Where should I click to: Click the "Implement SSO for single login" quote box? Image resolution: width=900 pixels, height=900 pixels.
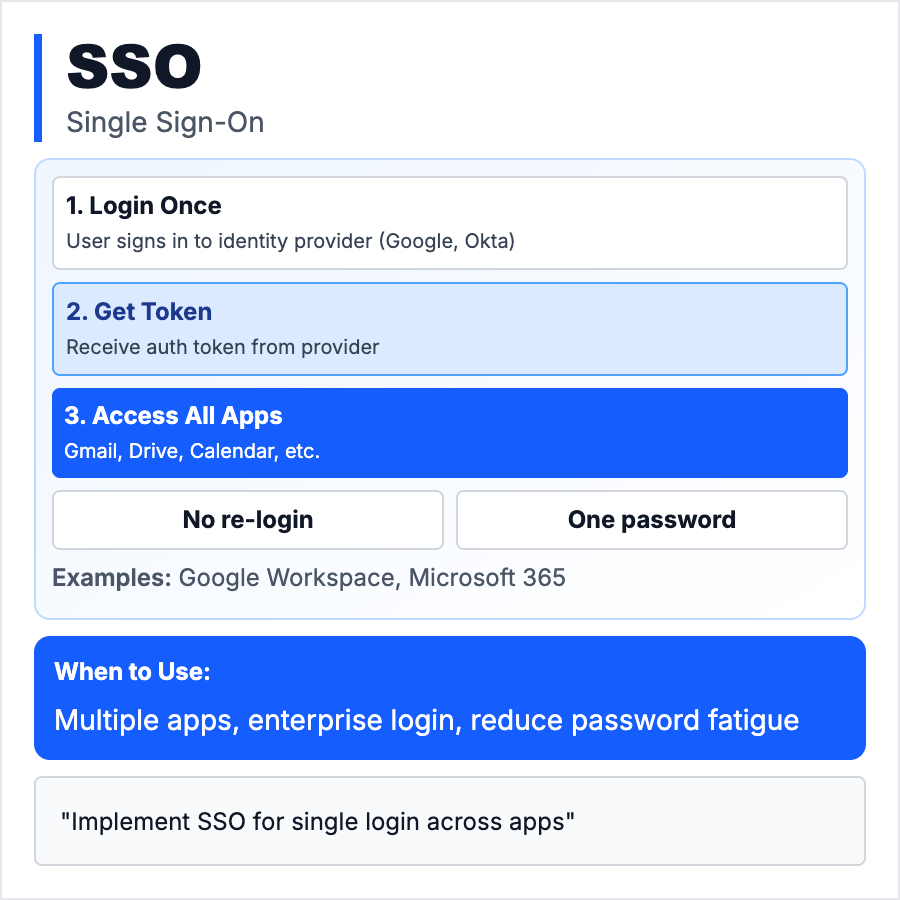(450, 821)
